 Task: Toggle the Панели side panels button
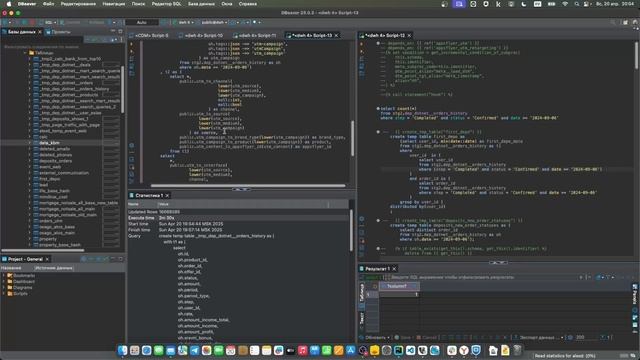pyautogui.click(x=635, y=295)
